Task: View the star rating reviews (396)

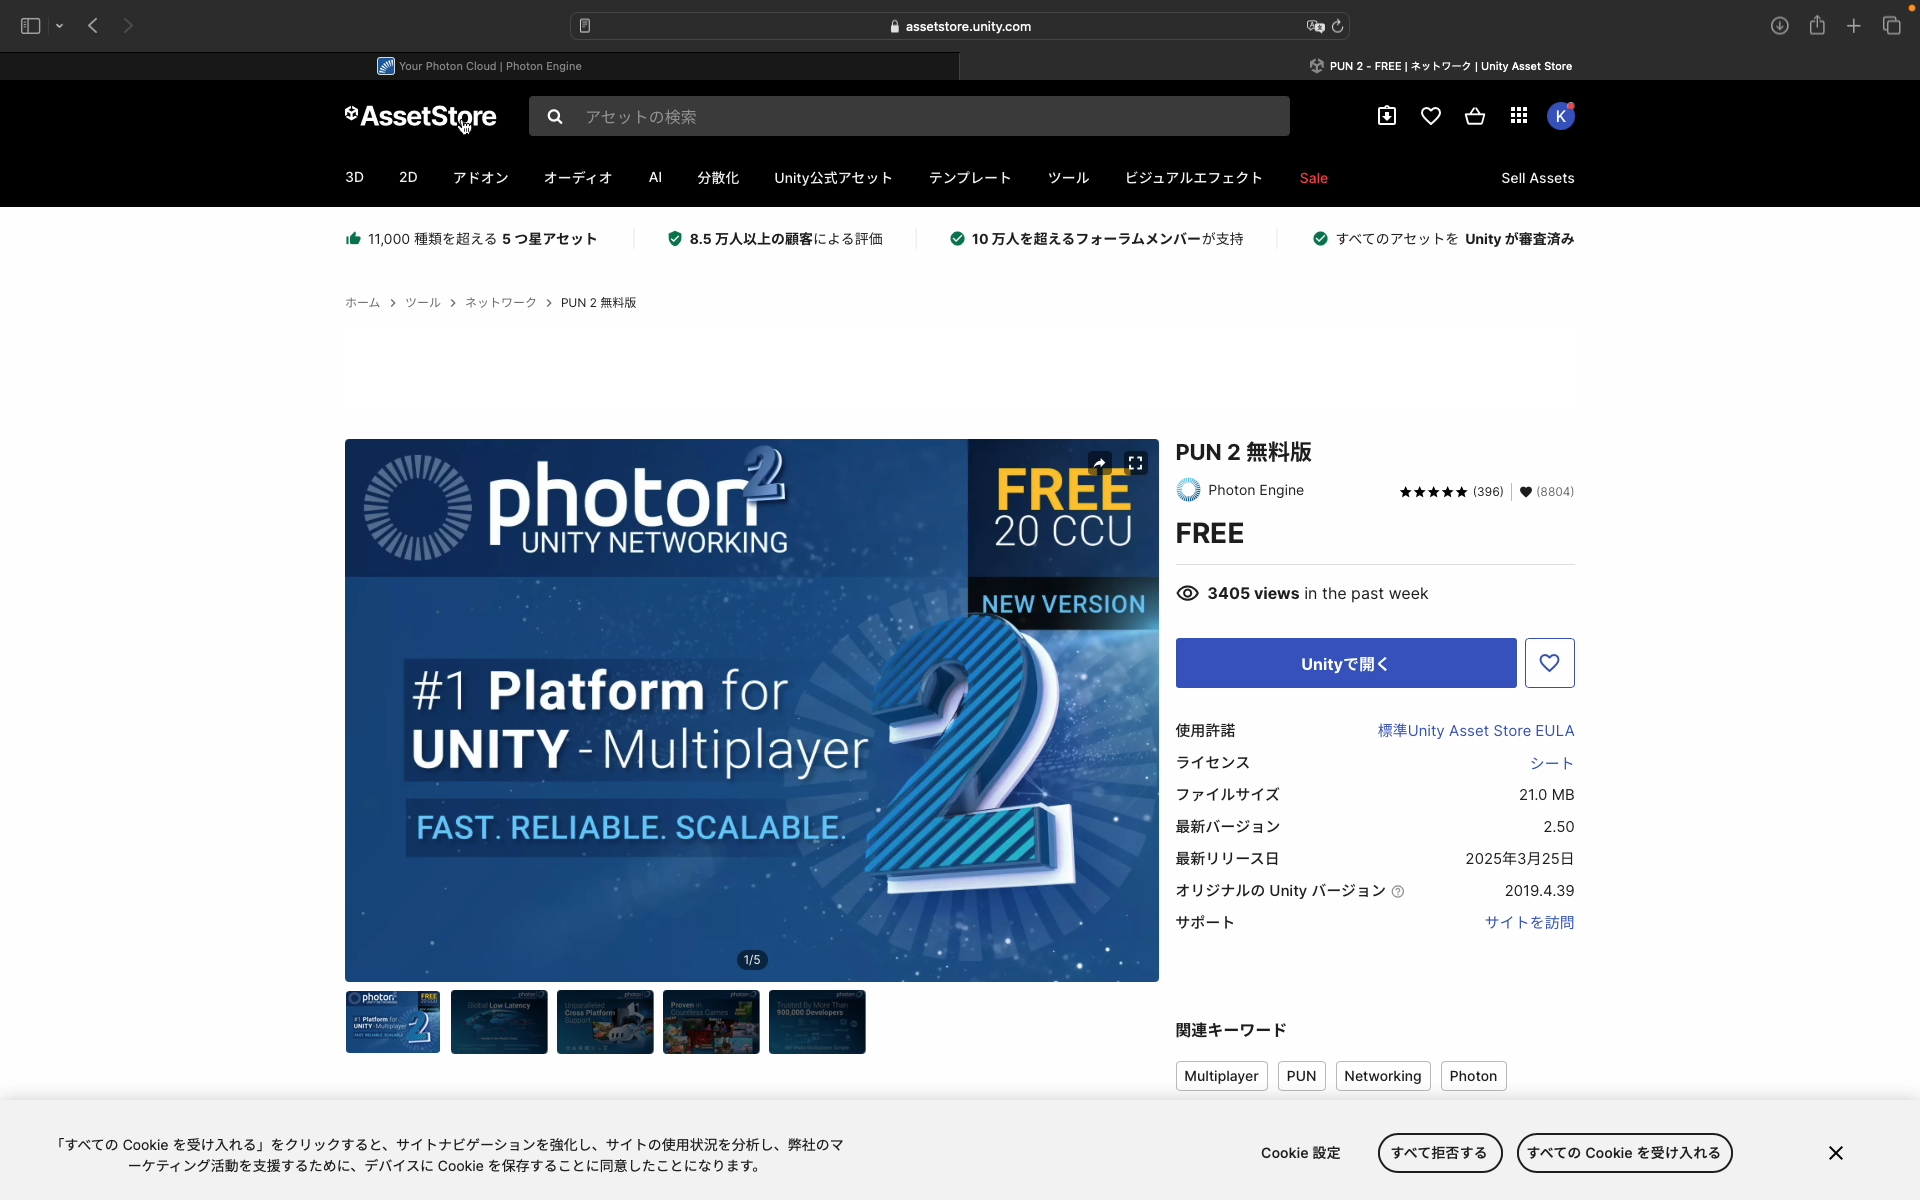Action: (x=1451, y=491)
